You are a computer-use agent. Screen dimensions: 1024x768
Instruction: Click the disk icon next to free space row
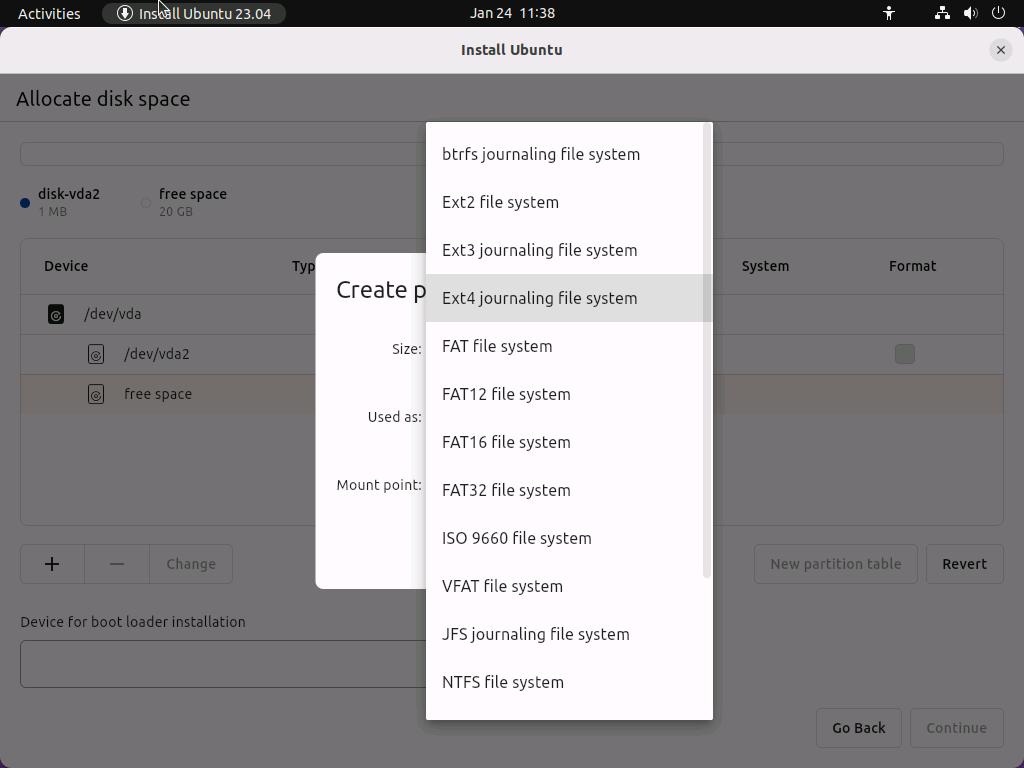tap(96, 393)
